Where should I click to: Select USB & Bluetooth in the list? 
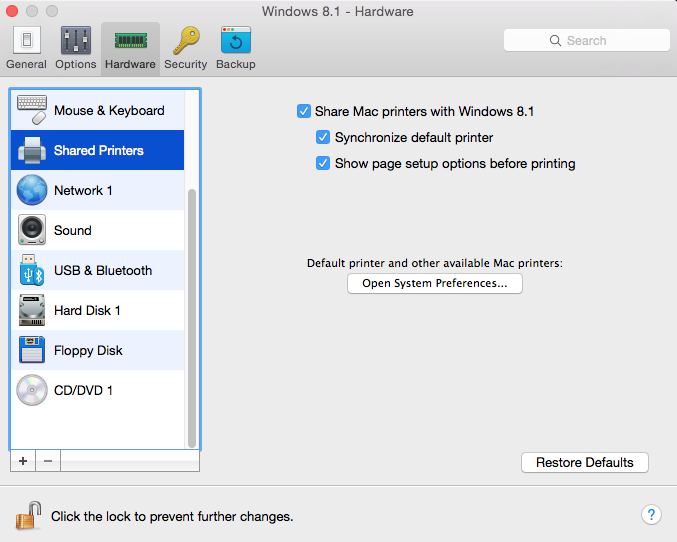tap(98, 270)
